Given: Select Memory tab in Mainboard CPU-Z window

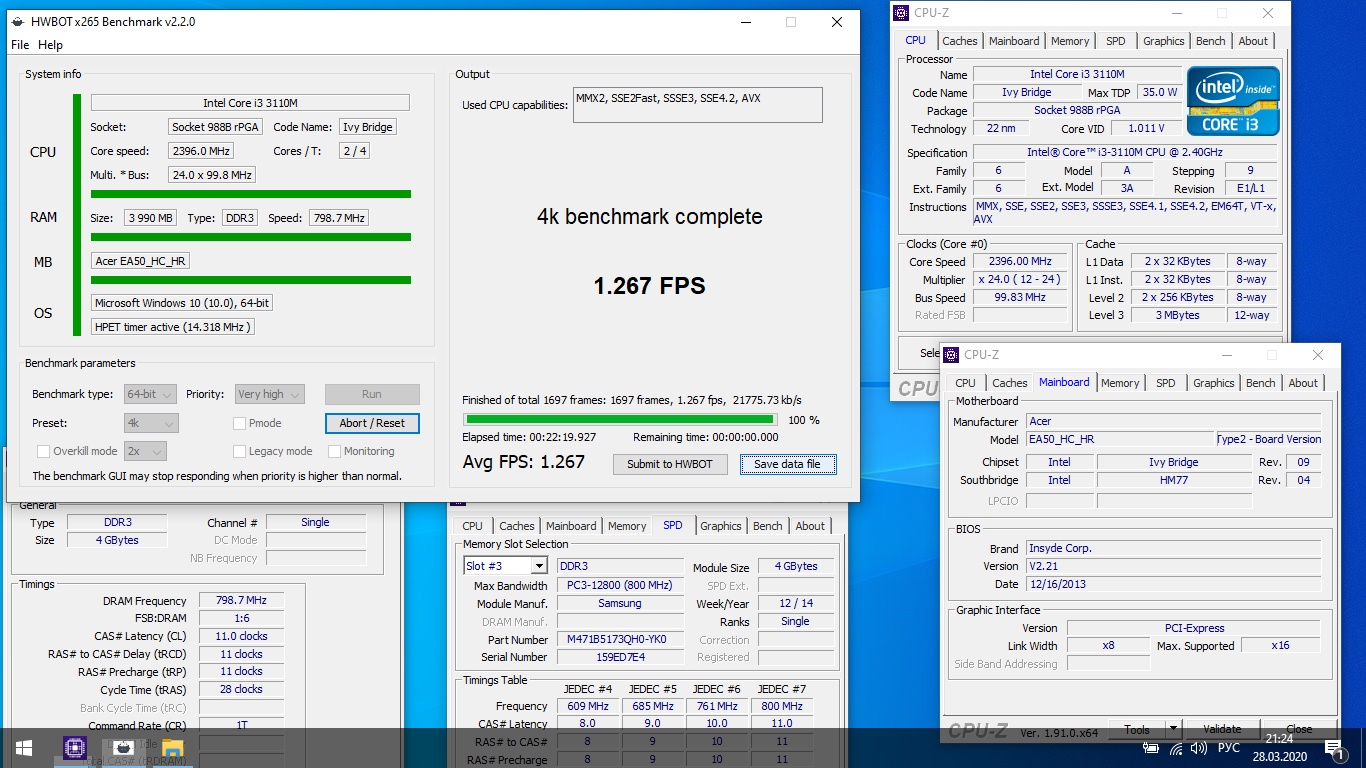Looking at the screenshot, I should 1120,383.
